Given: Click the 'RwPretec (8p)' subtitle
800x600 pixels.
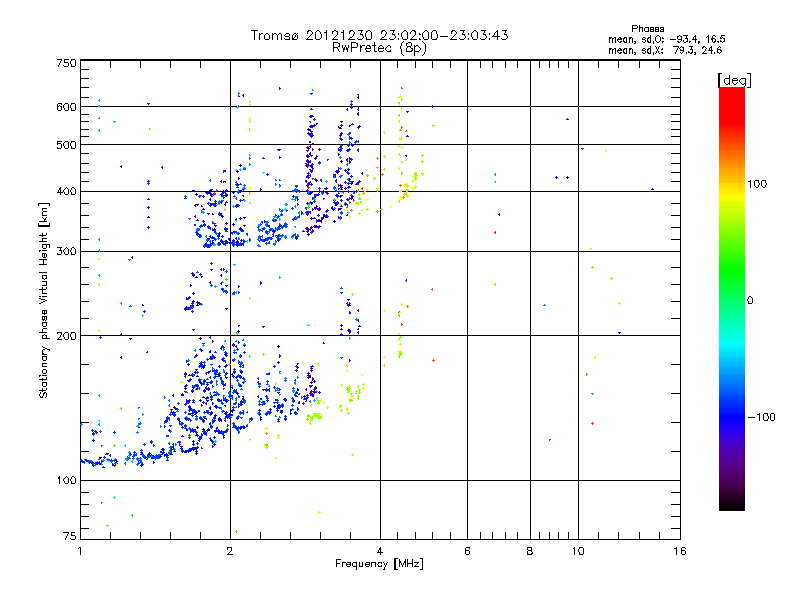Looking at the screenshot, I should (x=379, y=48).
